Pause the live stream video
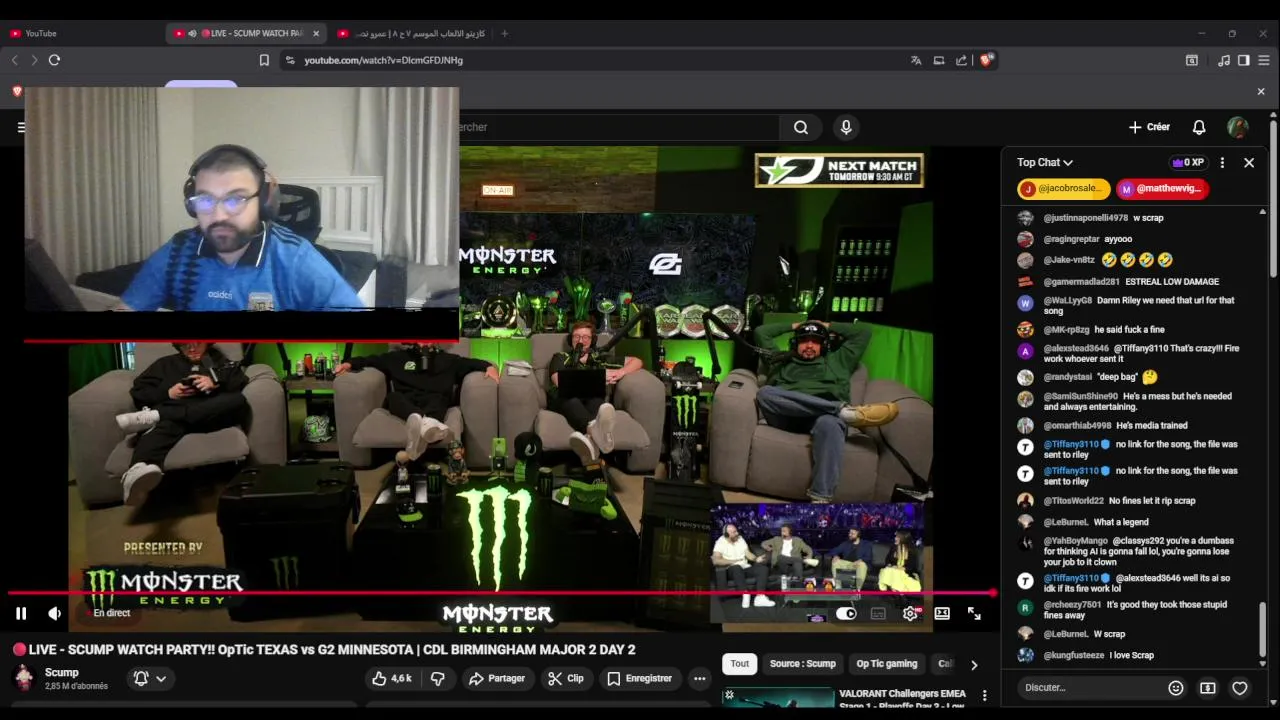 [21, 613]
